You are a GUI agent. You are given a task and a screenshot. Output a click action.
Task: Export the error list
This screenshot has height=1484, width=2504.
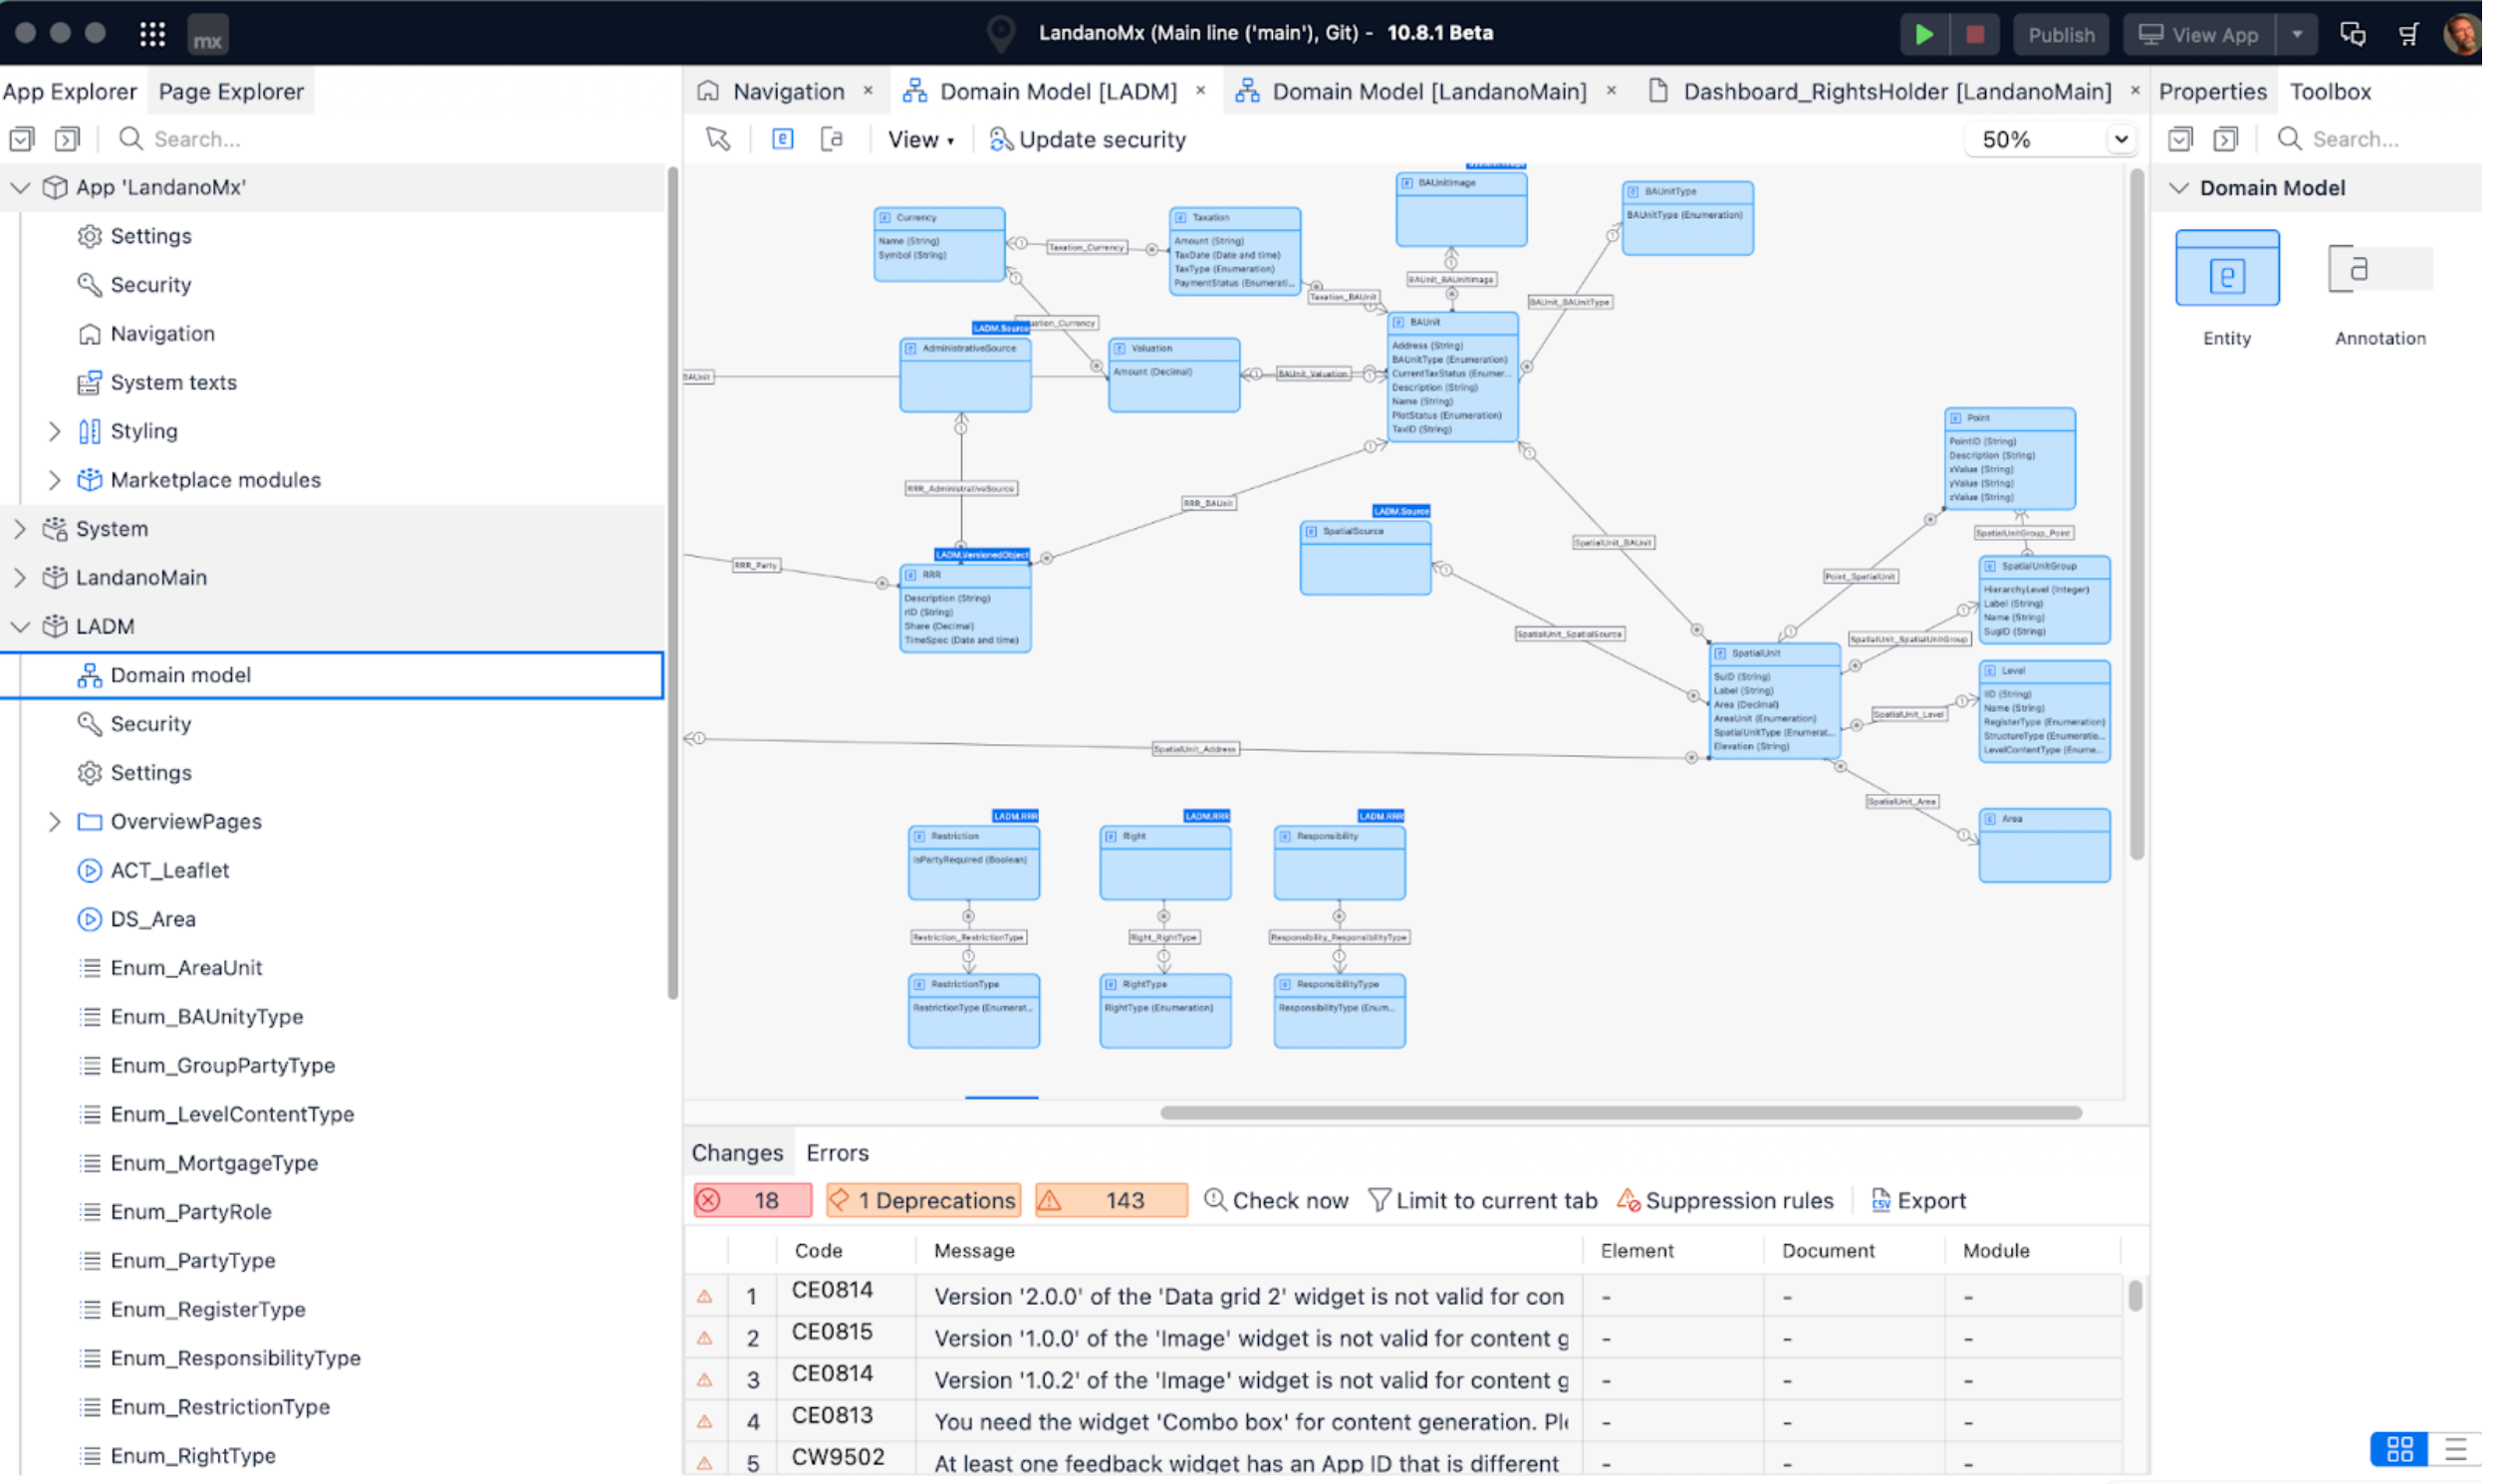pyautogui.click(x=1918, y=1200)
